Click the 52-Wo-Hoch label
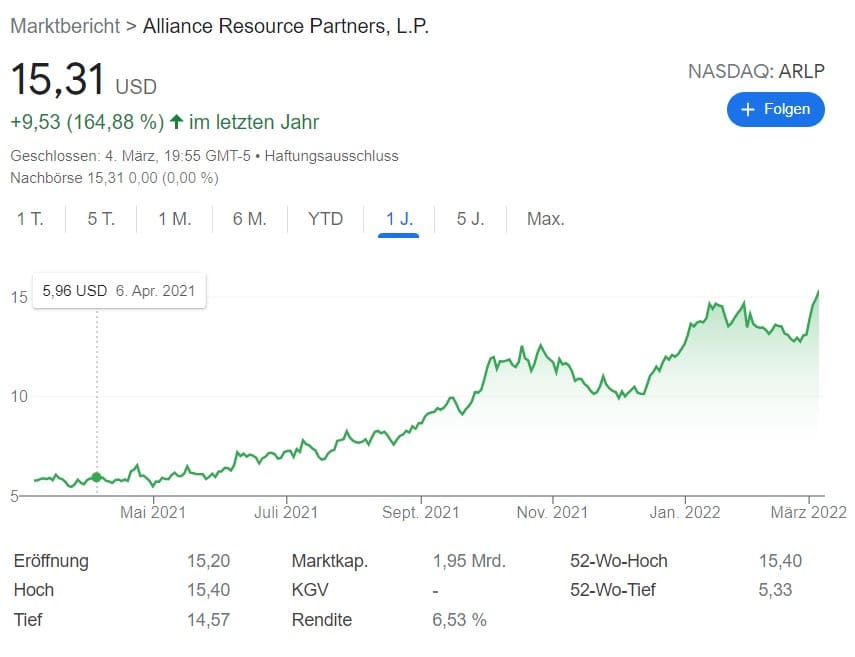855x657 pixels. coord(619,561)
